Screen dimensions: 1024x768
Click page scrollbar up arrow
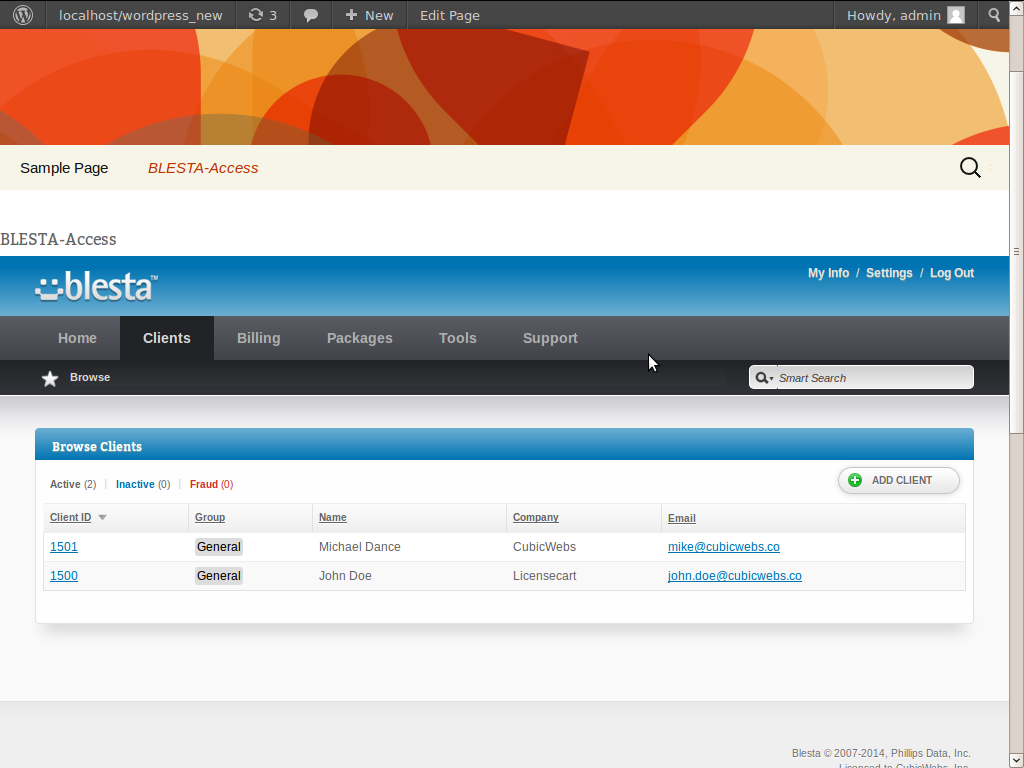1016,6
